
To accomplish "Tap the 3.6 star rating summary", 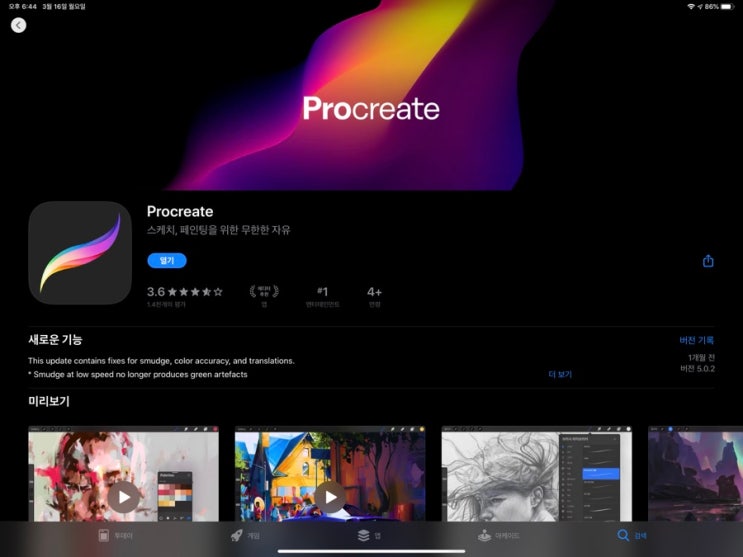I will [185, 296].
